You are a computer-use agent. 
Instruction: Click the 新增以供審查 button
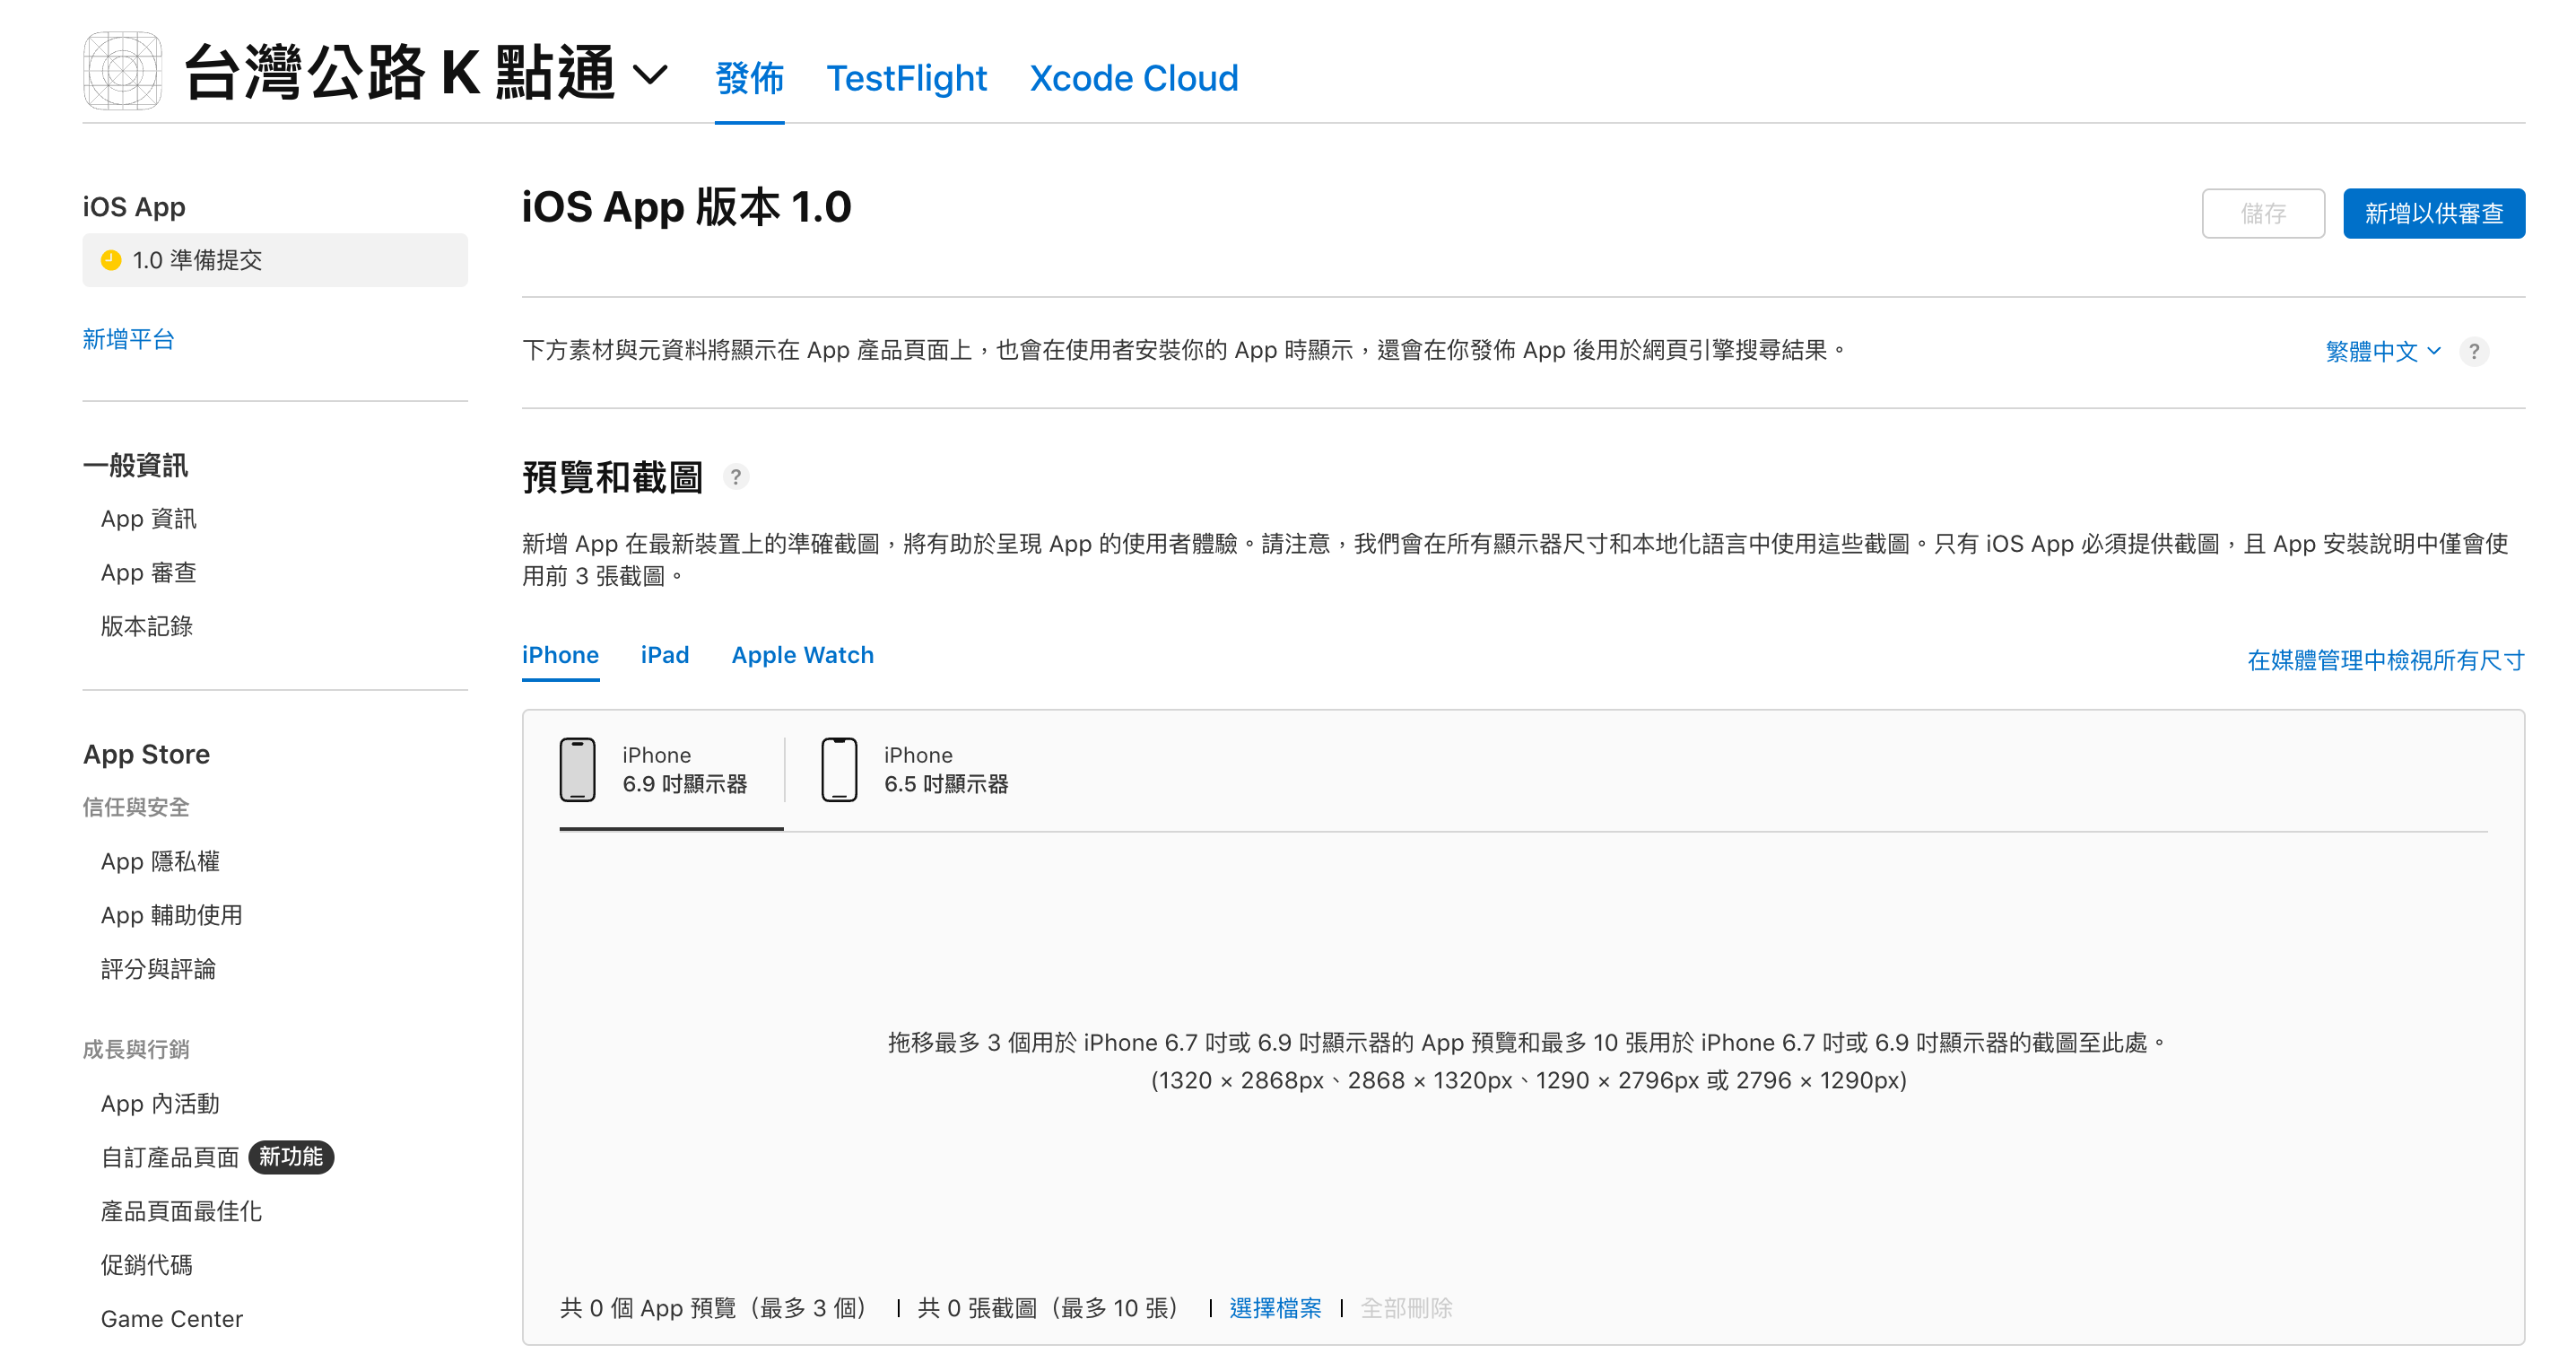pyautogui.click(x=2433, y=213)
